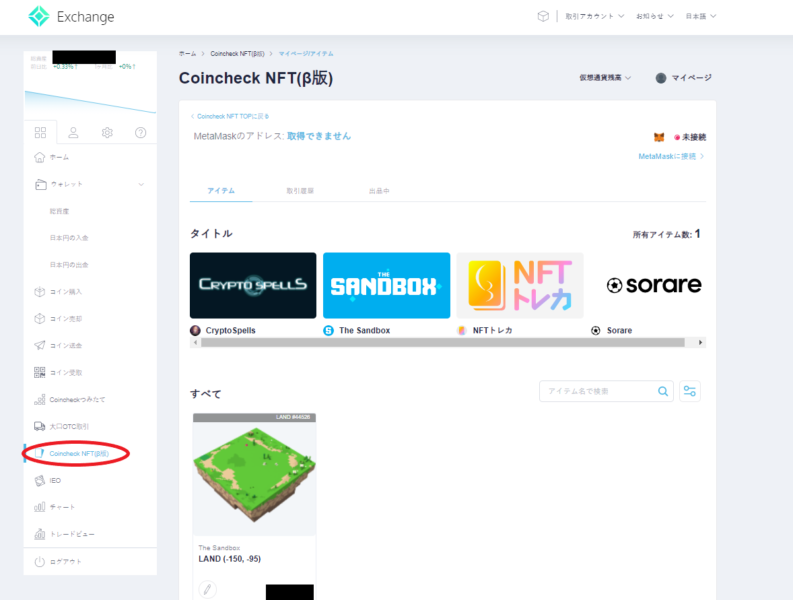Click the small CryptoSpells round icon
Screen dimensions: 793x600
[195, 330]
